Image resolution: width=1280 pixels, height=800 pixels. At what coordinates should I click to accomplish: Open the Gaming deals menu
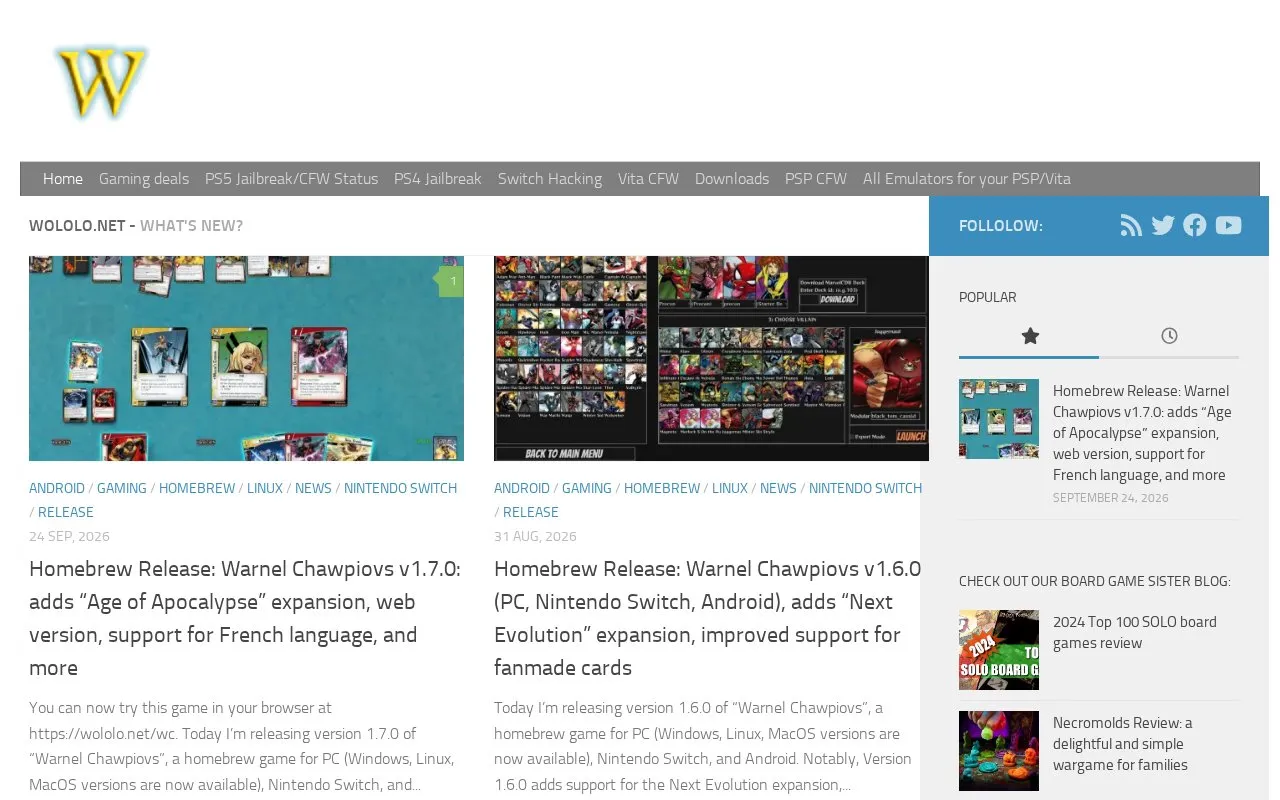click(x=144, y=179)
